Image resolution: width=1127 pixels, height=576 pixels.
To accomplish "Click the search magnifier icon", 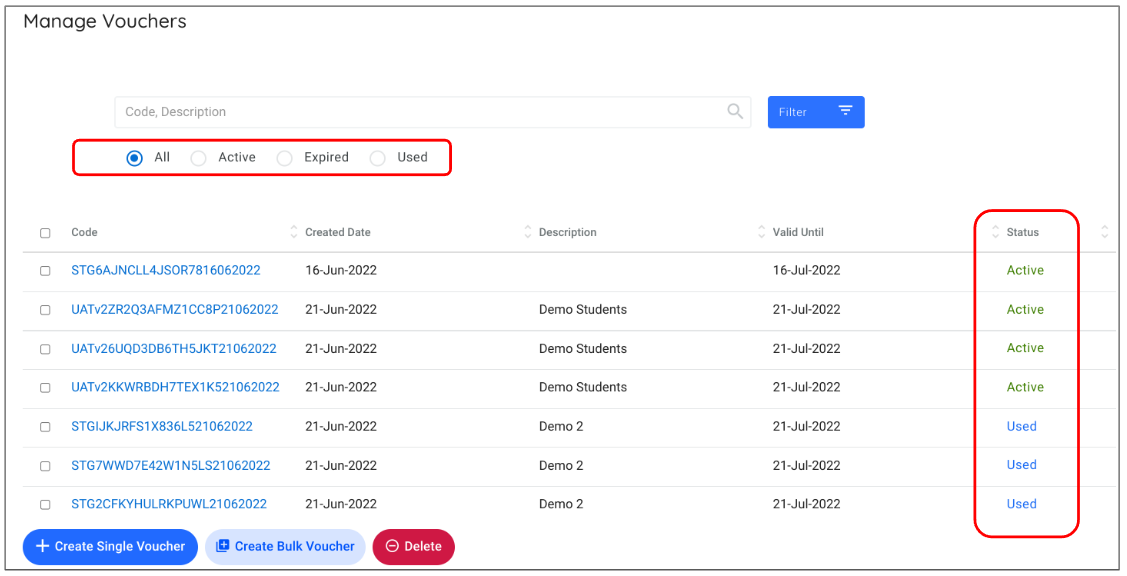I will pyautogui.click(x=735, y=111).
